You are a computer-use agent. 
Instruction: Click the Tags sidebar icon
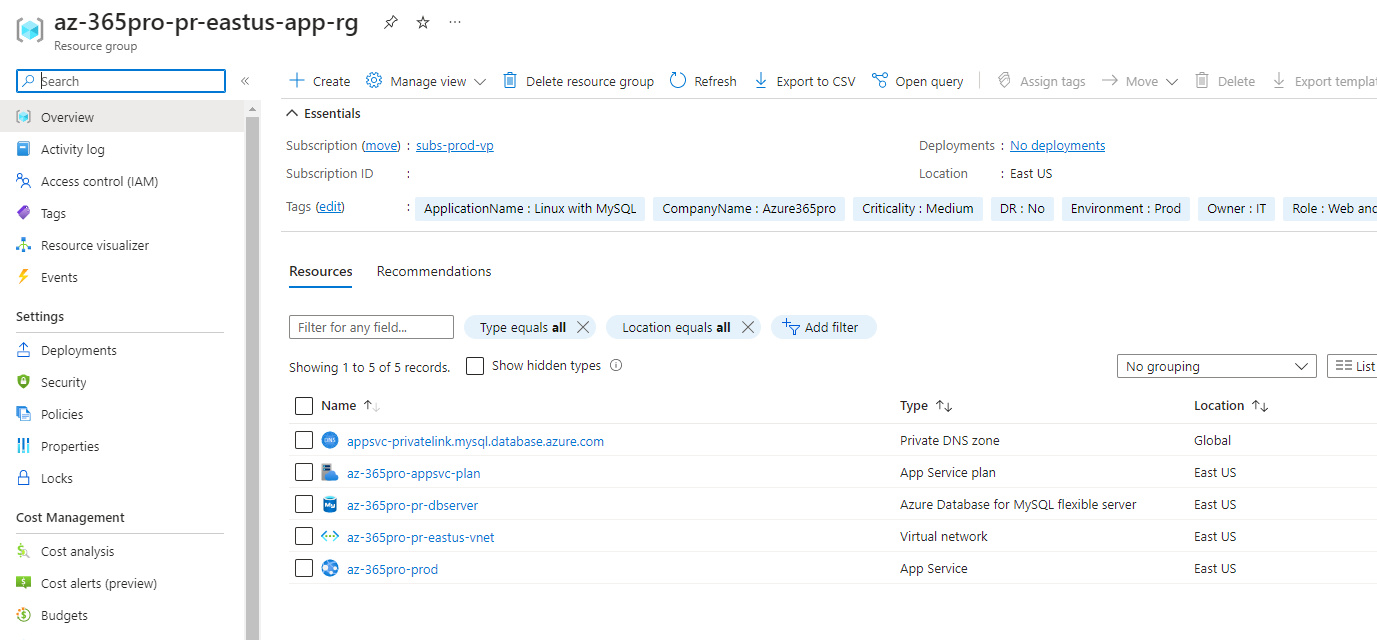(x=23, y=213)
